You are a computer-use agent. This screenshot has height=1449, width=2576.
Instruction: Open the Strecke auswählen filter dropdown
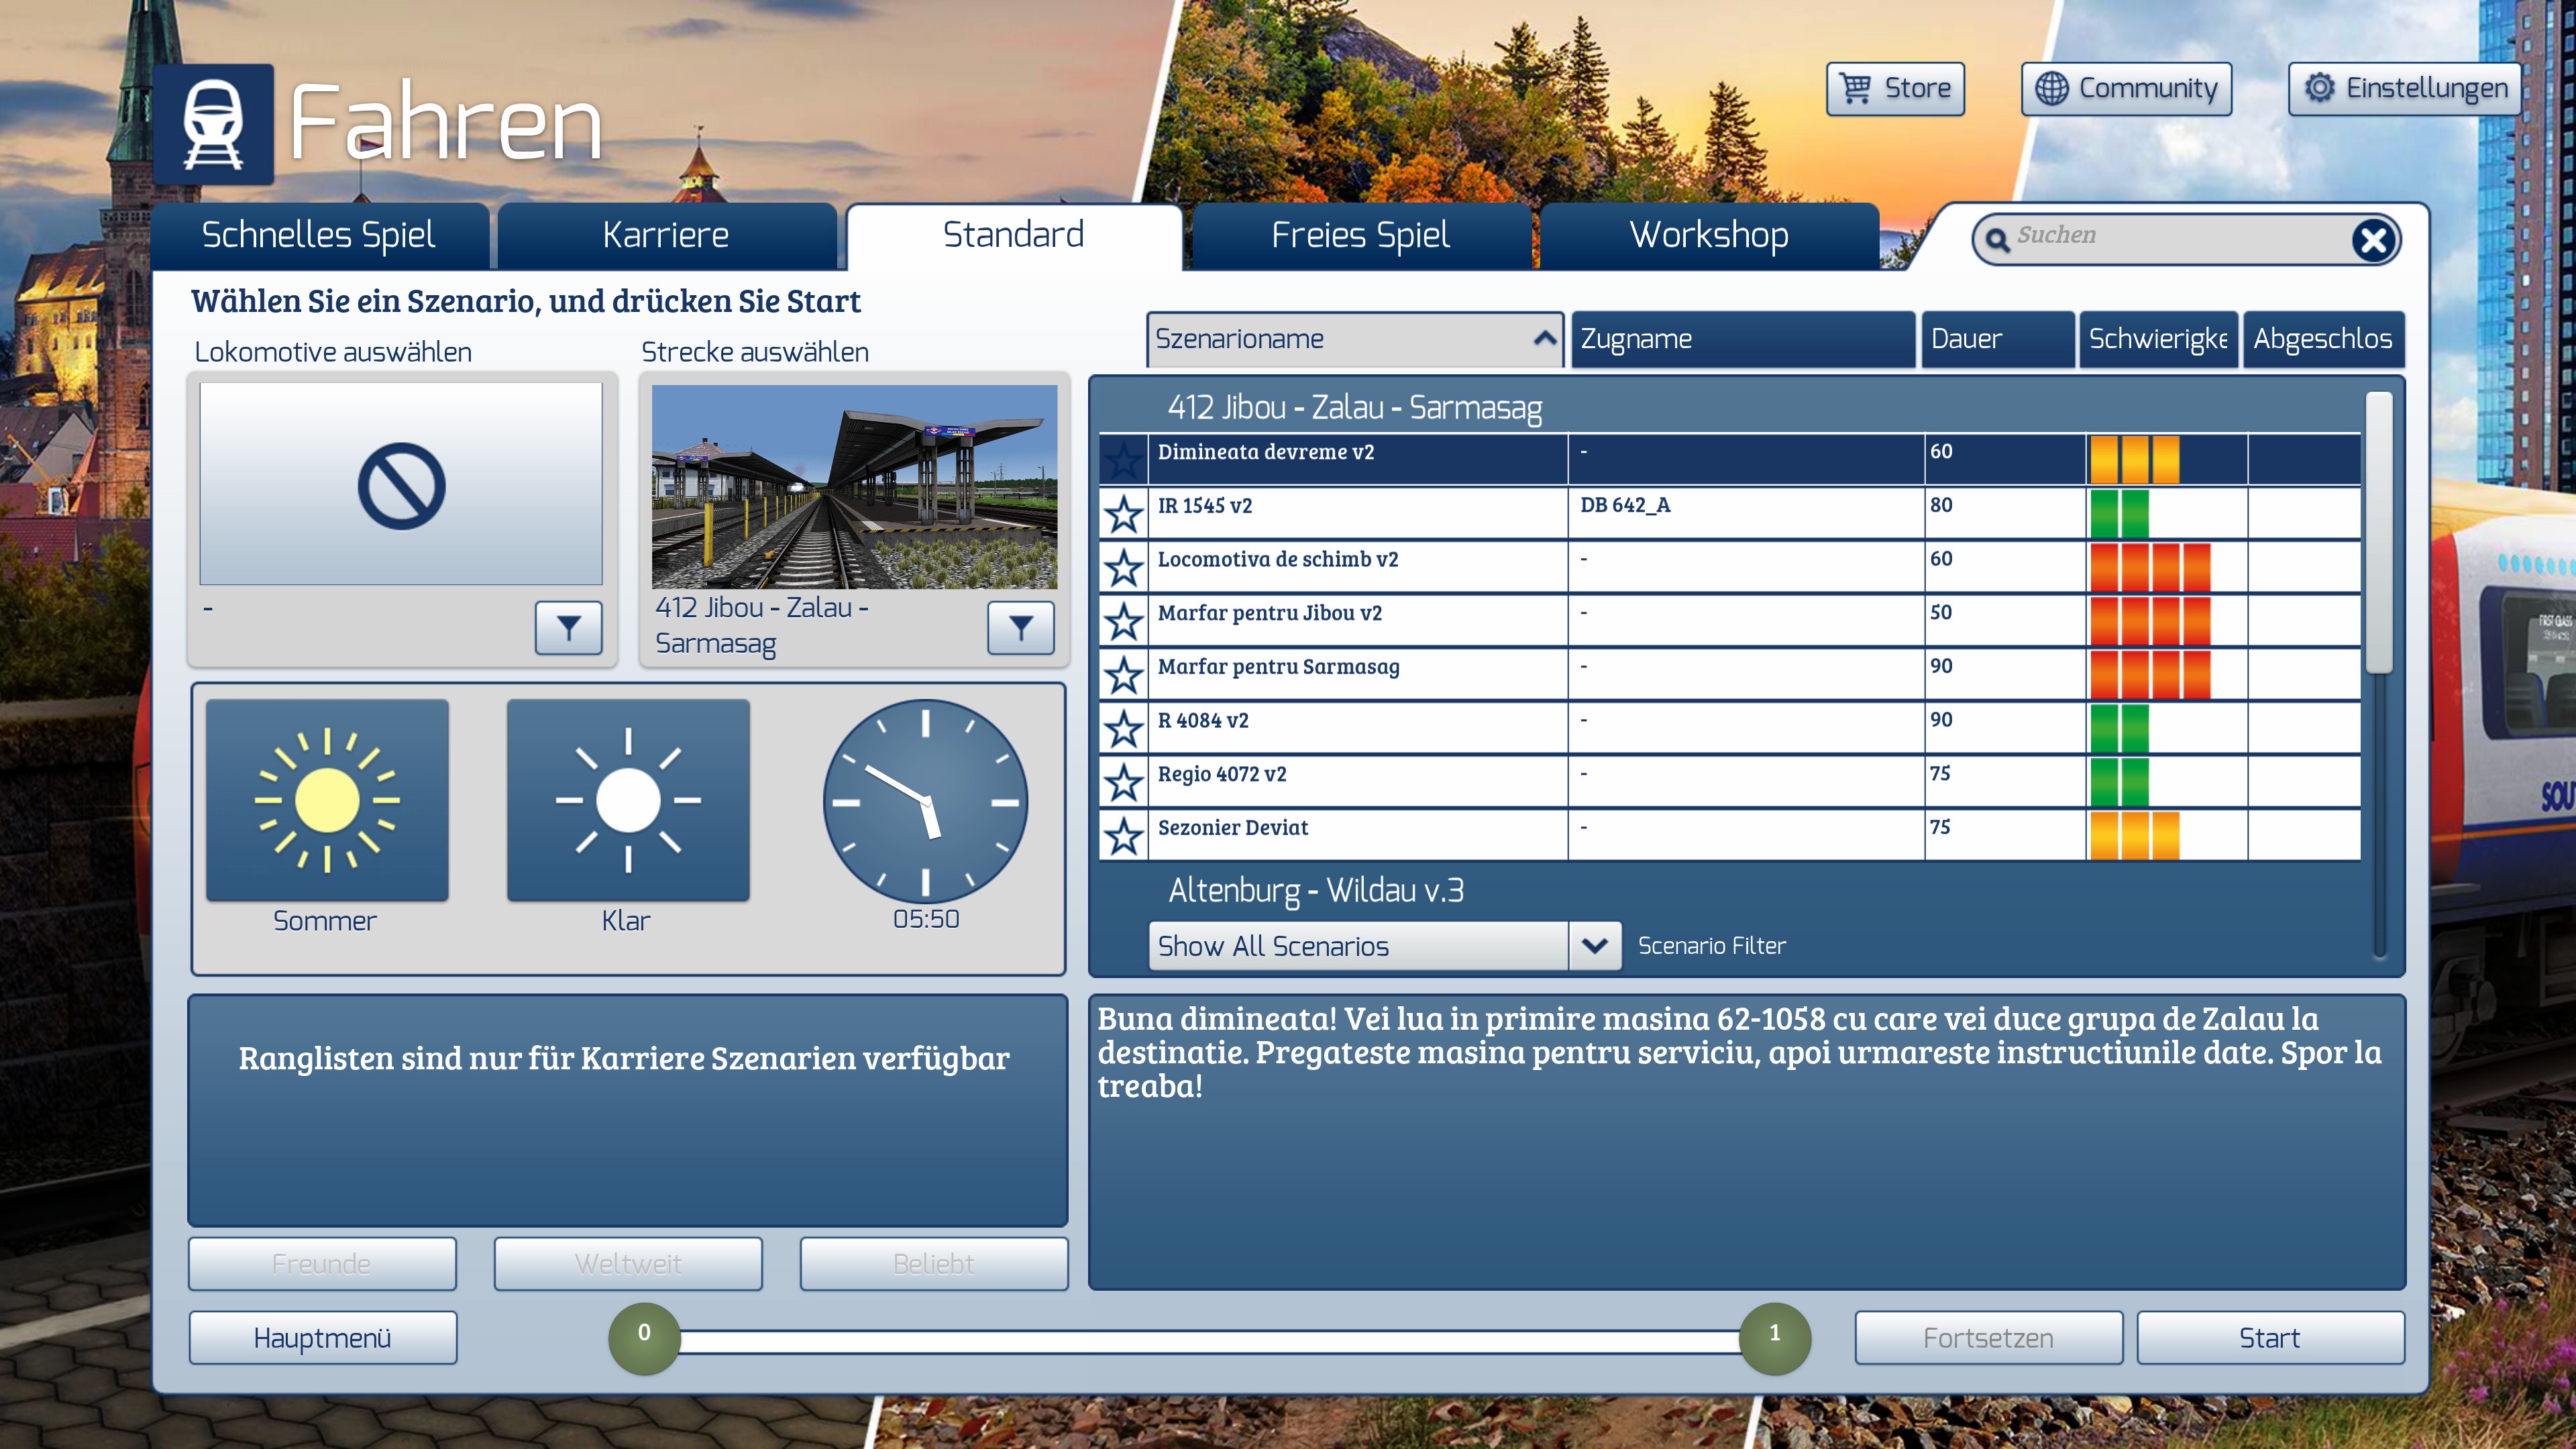[1020, 628]
